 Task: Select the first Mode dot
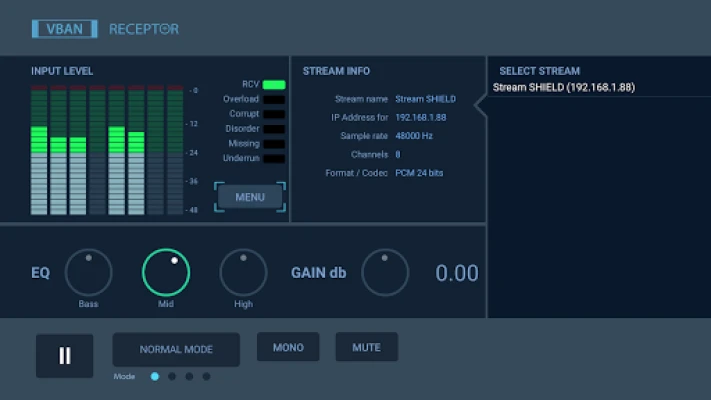pyautogui.click(x=155, y=377)
